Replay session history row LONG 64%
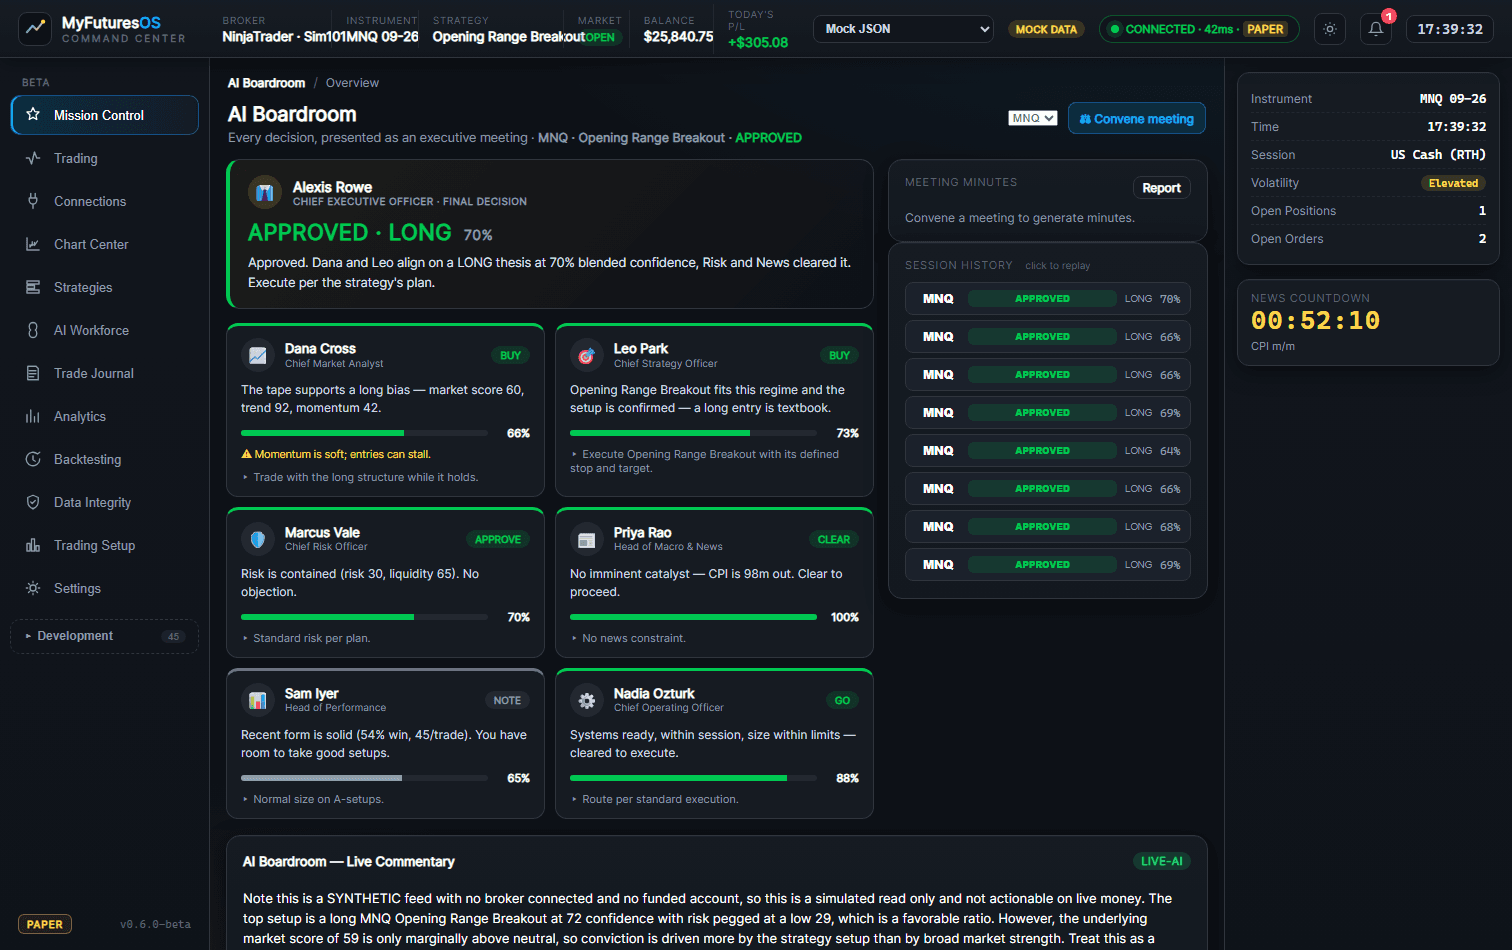The image size is (1512, 950). [x=1048, y=451]
